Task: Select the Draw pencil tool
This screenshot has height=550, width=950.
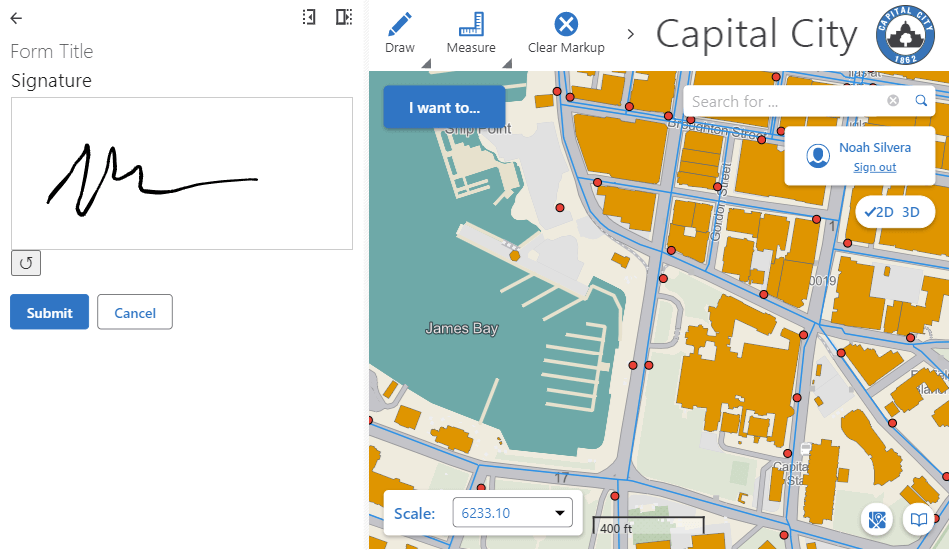Action: (400, 25)
